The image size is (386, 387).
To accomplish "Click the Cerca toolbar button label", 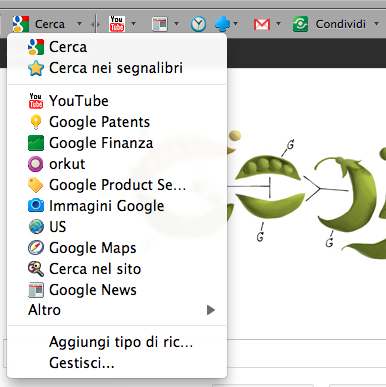I will coord(50,24).
